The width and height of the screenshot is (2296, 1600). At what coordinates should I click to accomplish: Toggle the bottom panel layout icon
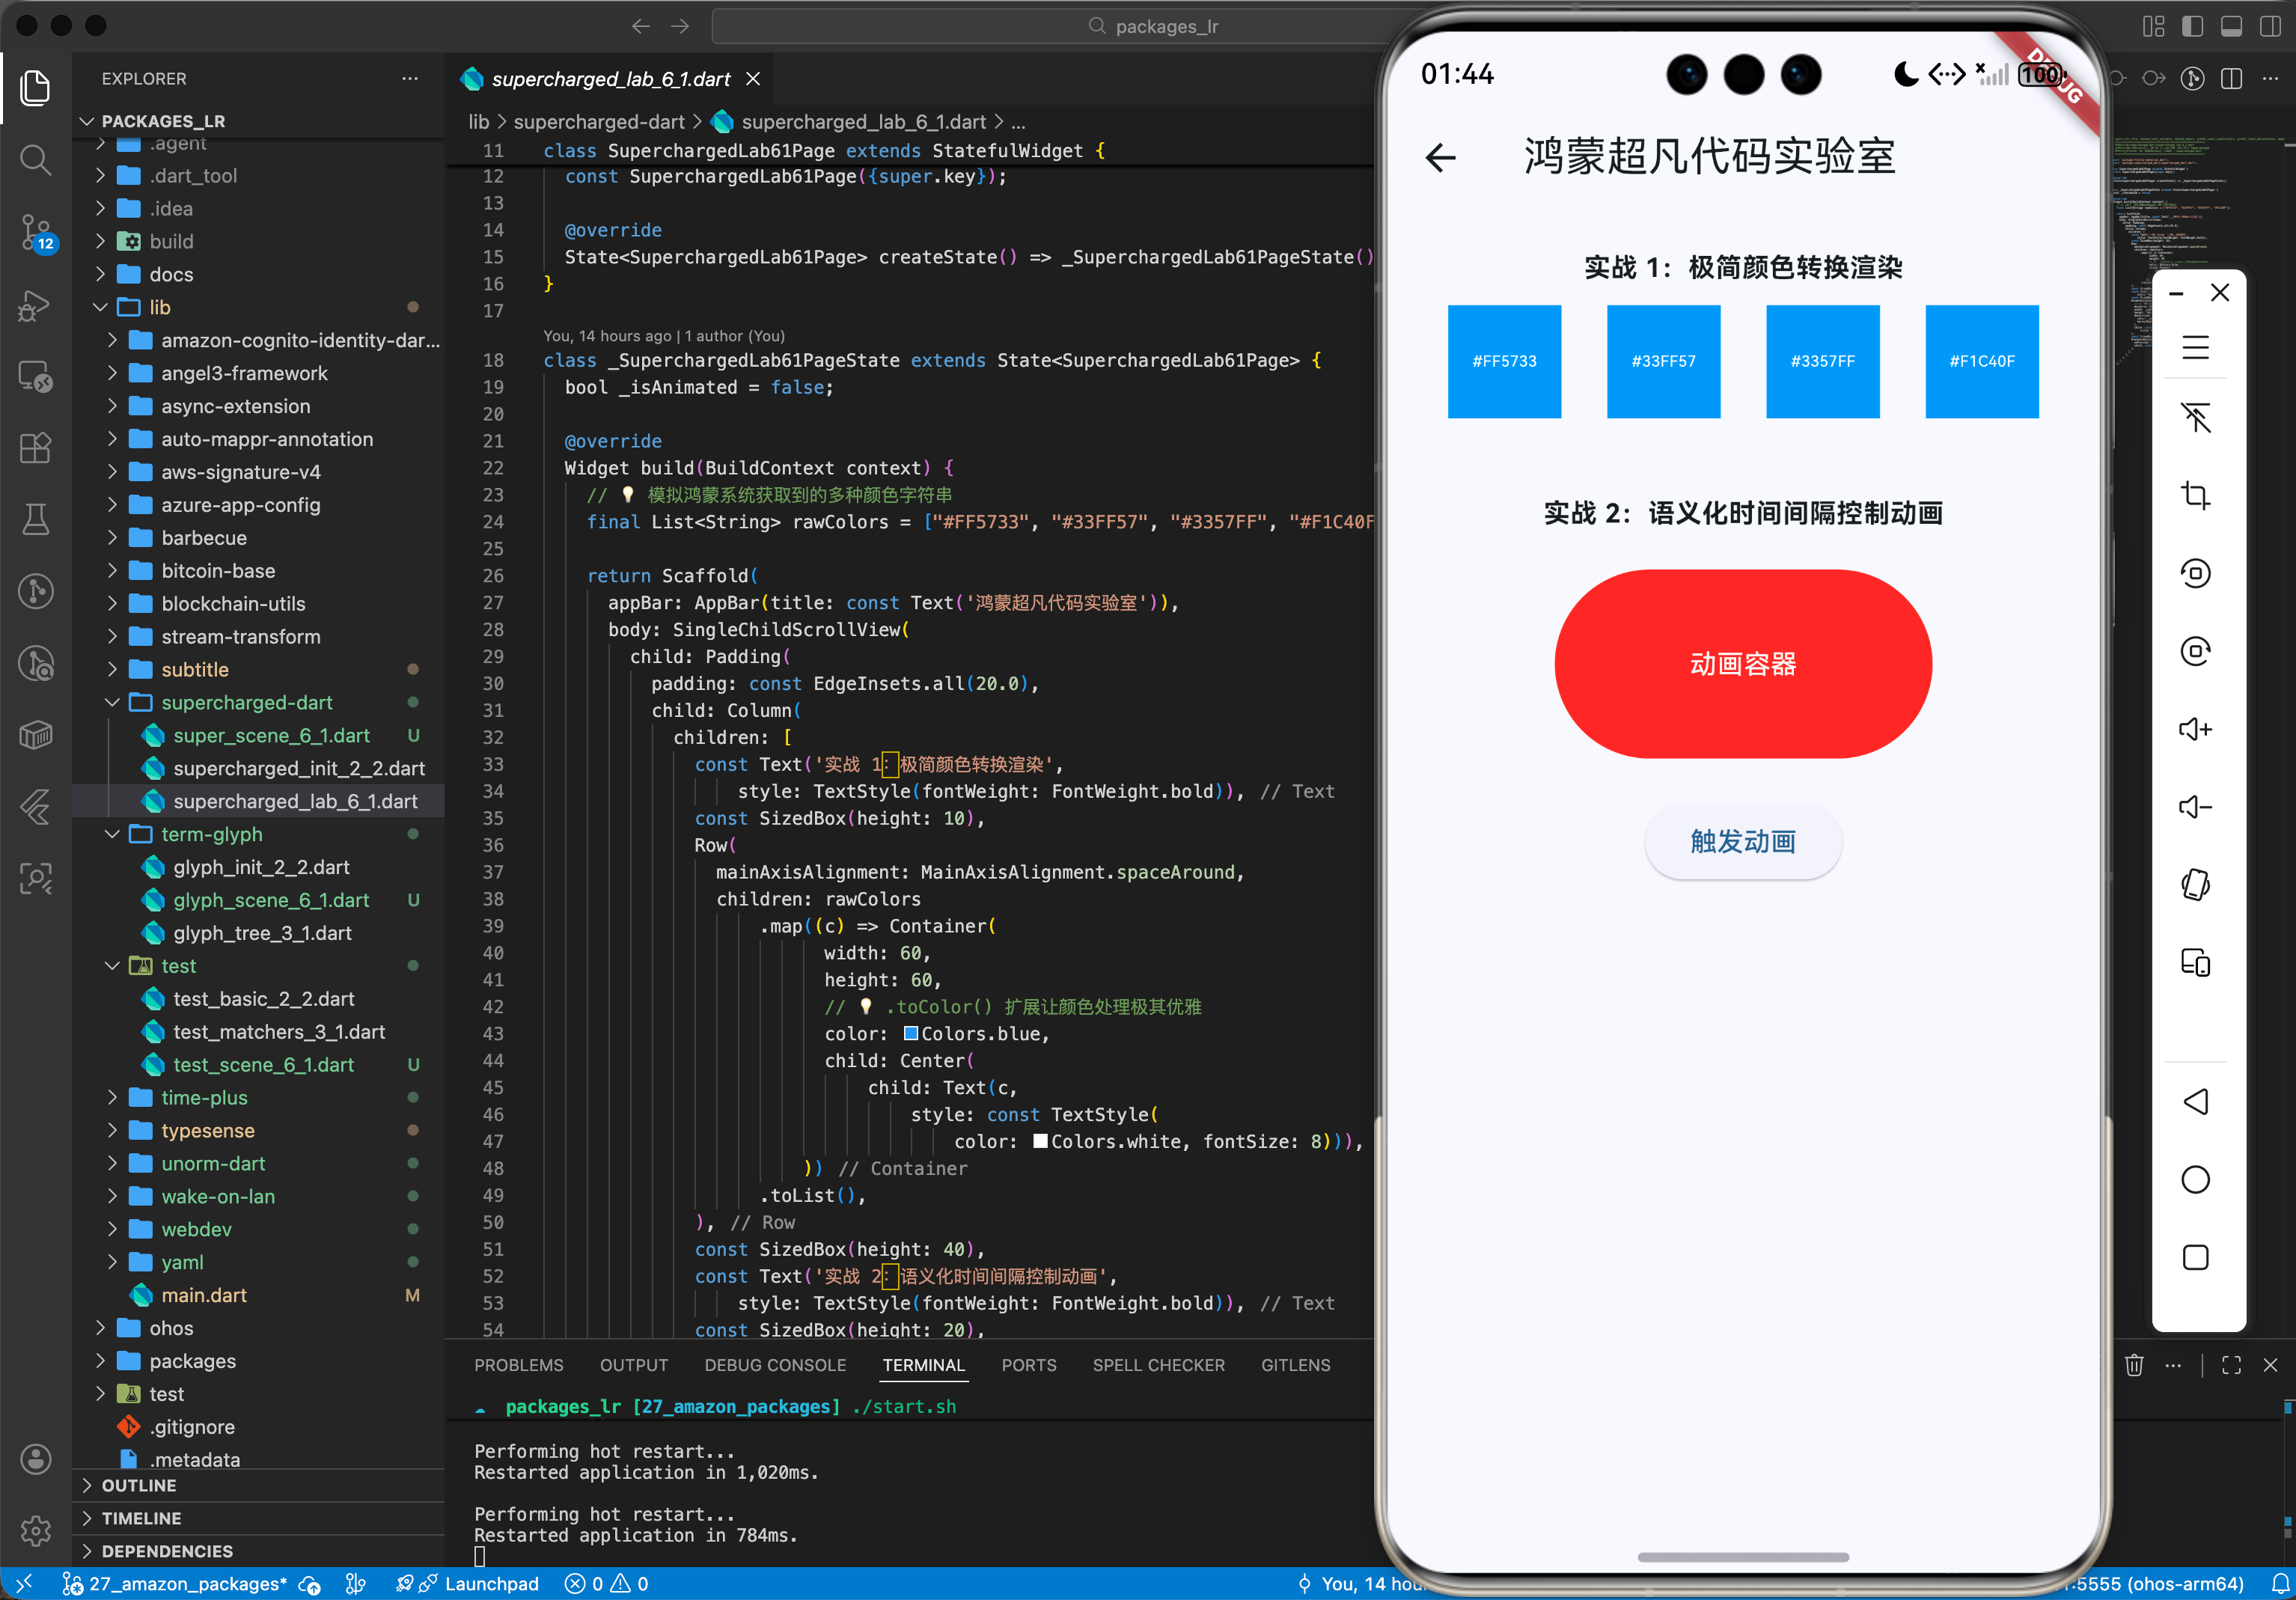click(x=2231, y=26)
